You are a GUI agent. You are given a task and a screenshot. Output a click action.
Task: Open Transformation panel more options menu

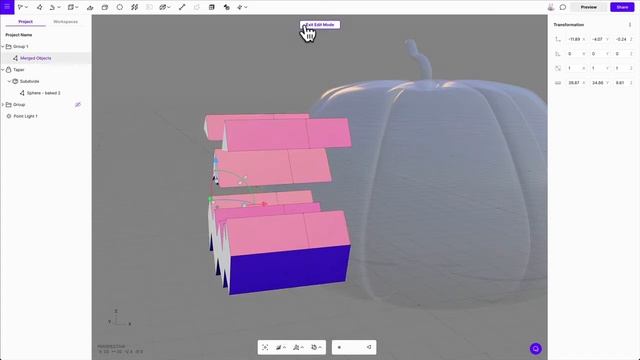(x=630, y=25)
